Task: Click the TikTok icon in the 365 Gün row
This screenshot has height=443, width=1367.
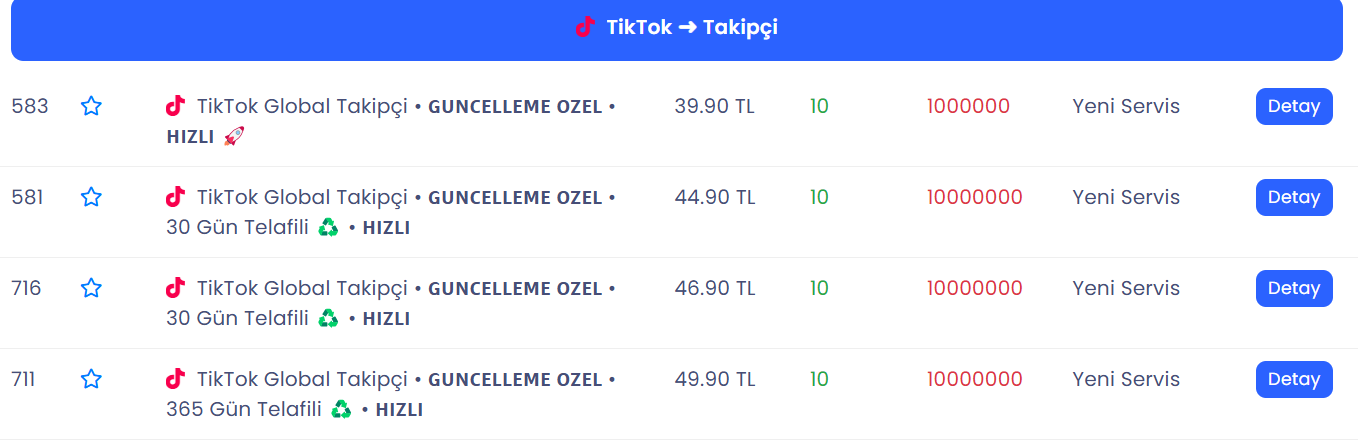Action: coord(176,378)
